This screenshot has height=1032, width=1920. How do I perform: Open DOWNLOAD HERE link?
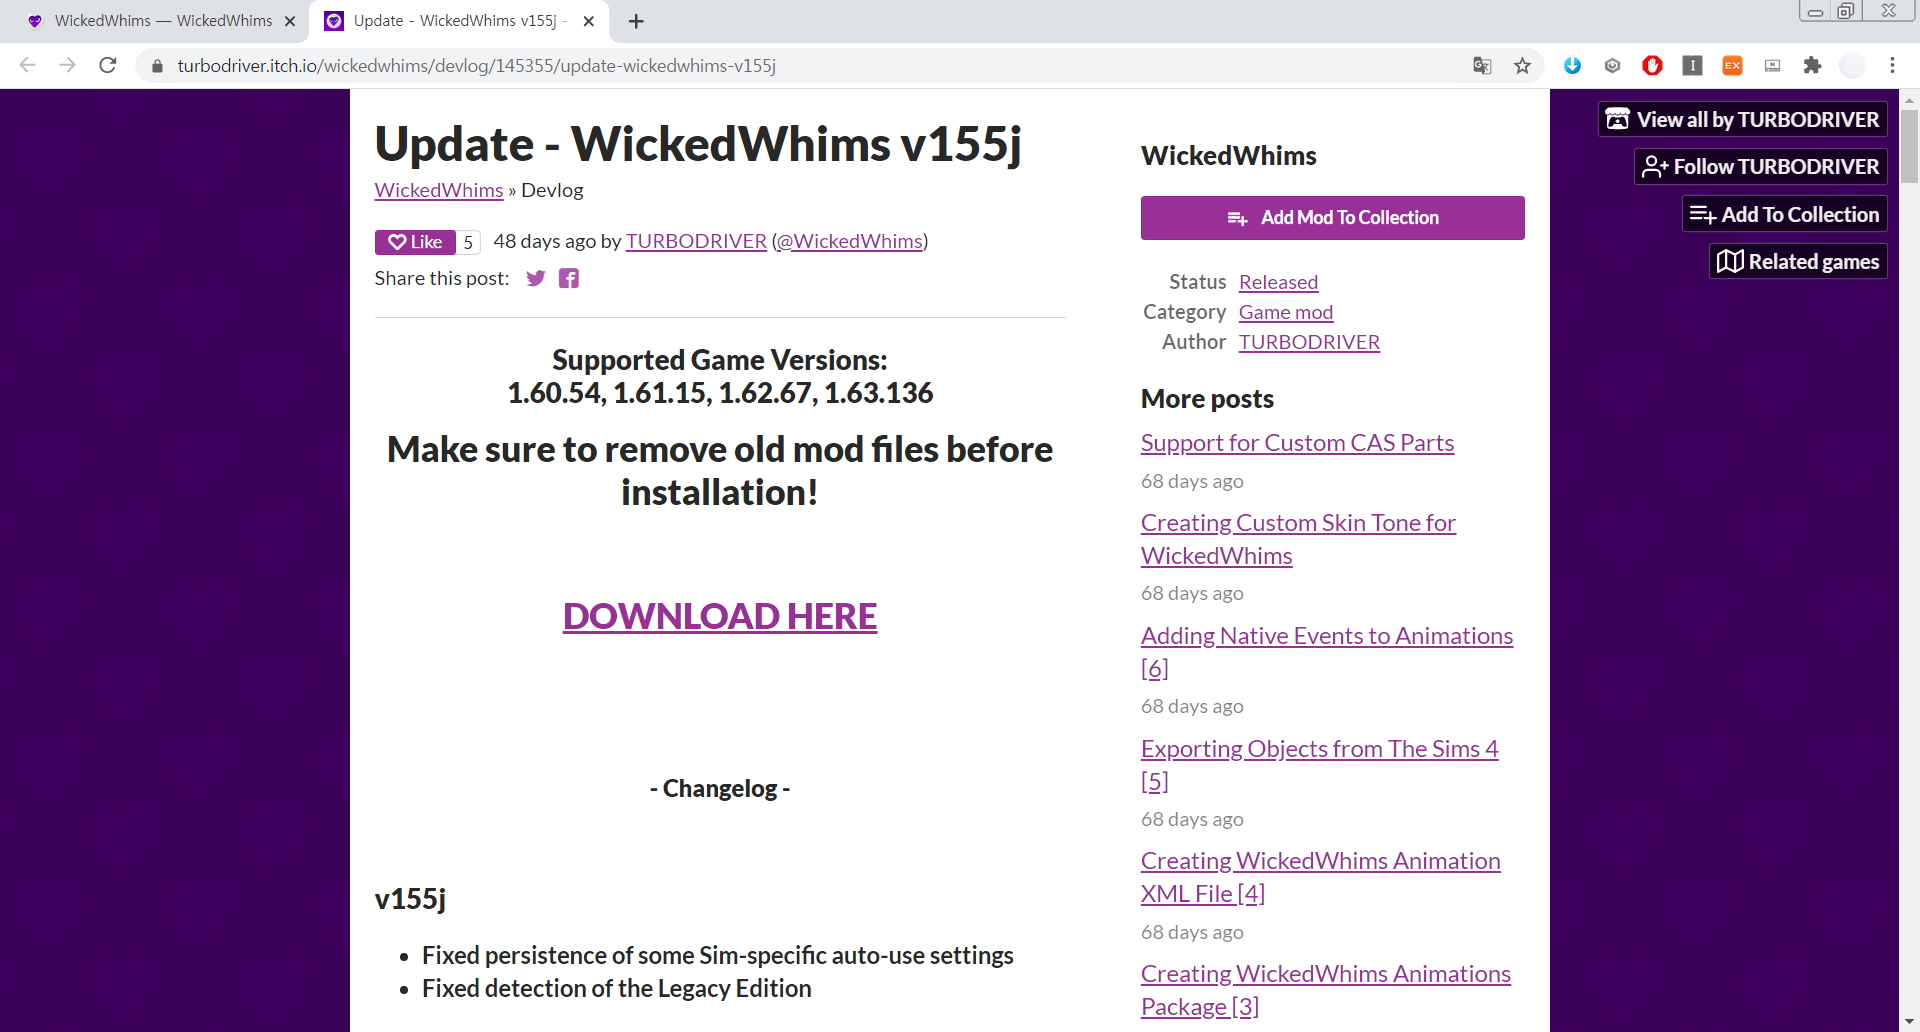720,617
